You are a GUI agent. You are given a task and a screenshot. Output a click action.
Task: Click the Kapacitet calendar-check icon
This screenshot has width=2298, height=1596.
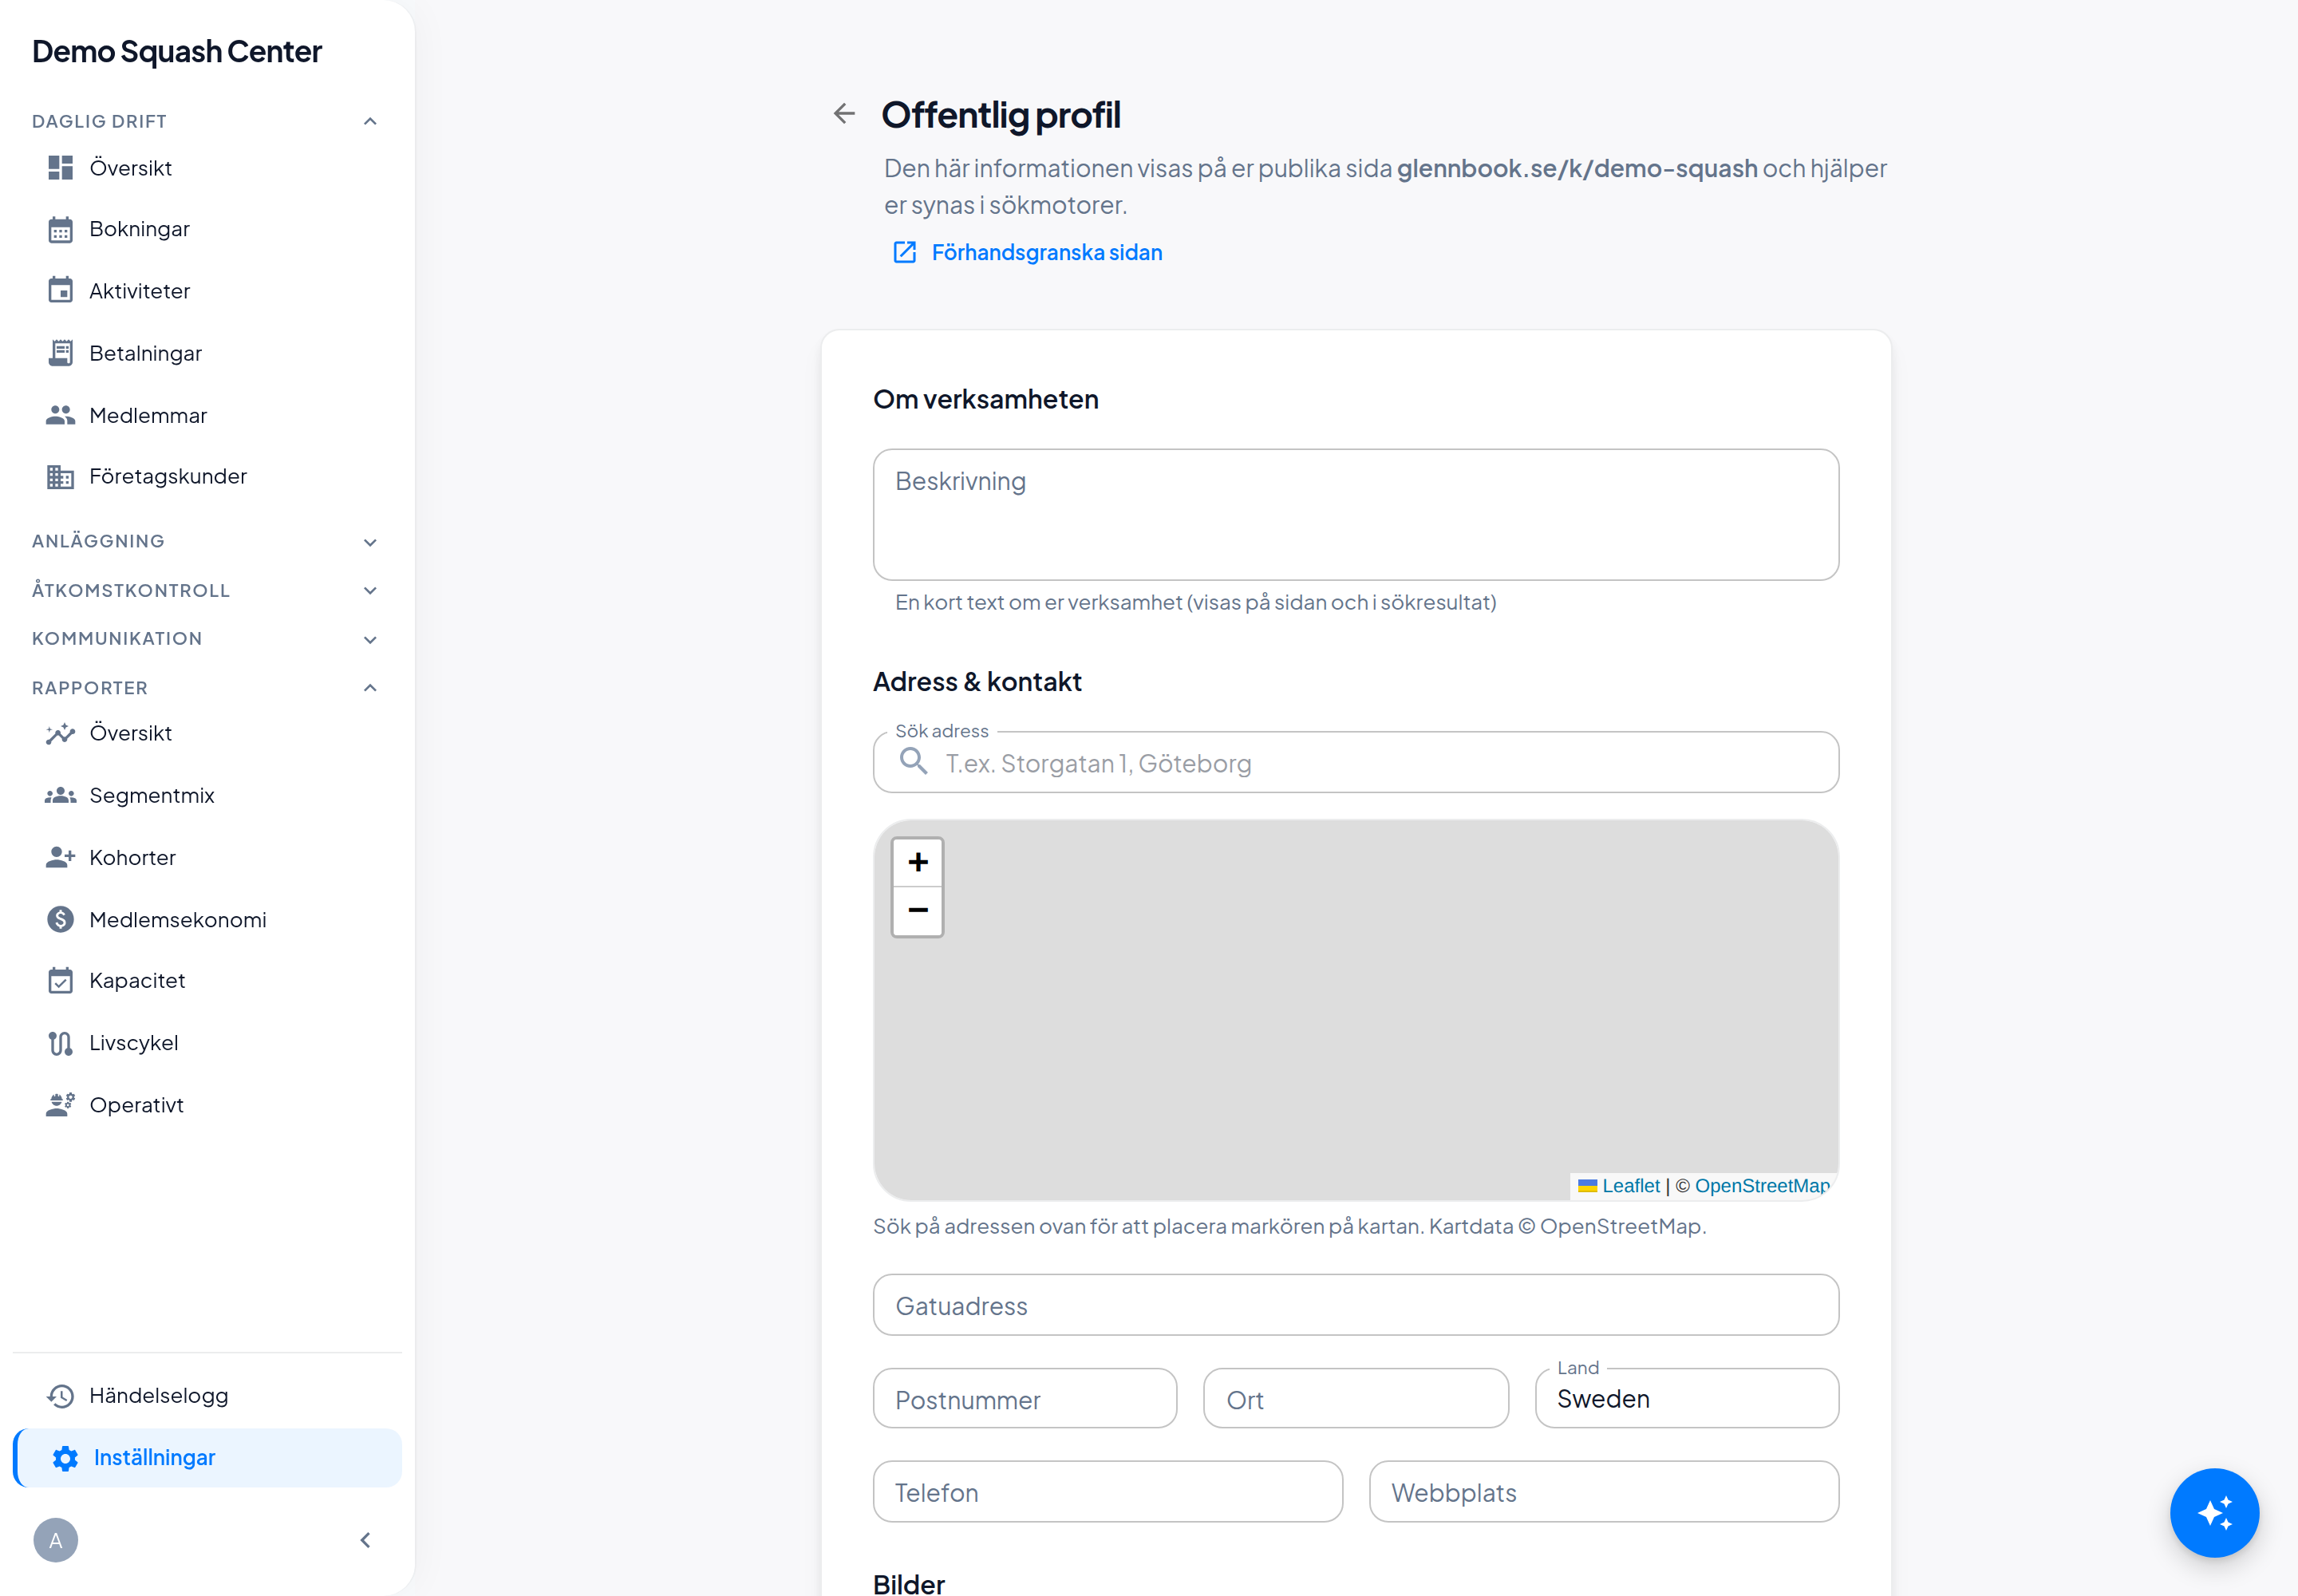[60, 981]
